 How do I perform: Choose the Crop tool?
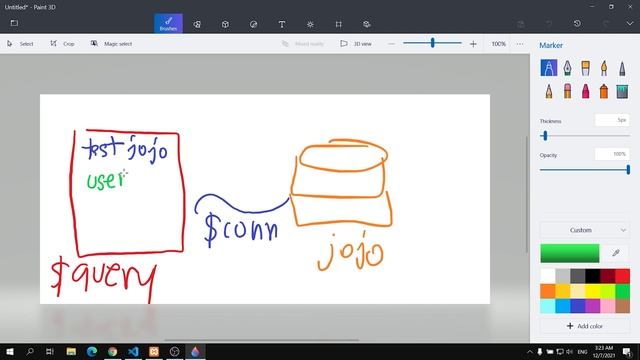point(62,44)
